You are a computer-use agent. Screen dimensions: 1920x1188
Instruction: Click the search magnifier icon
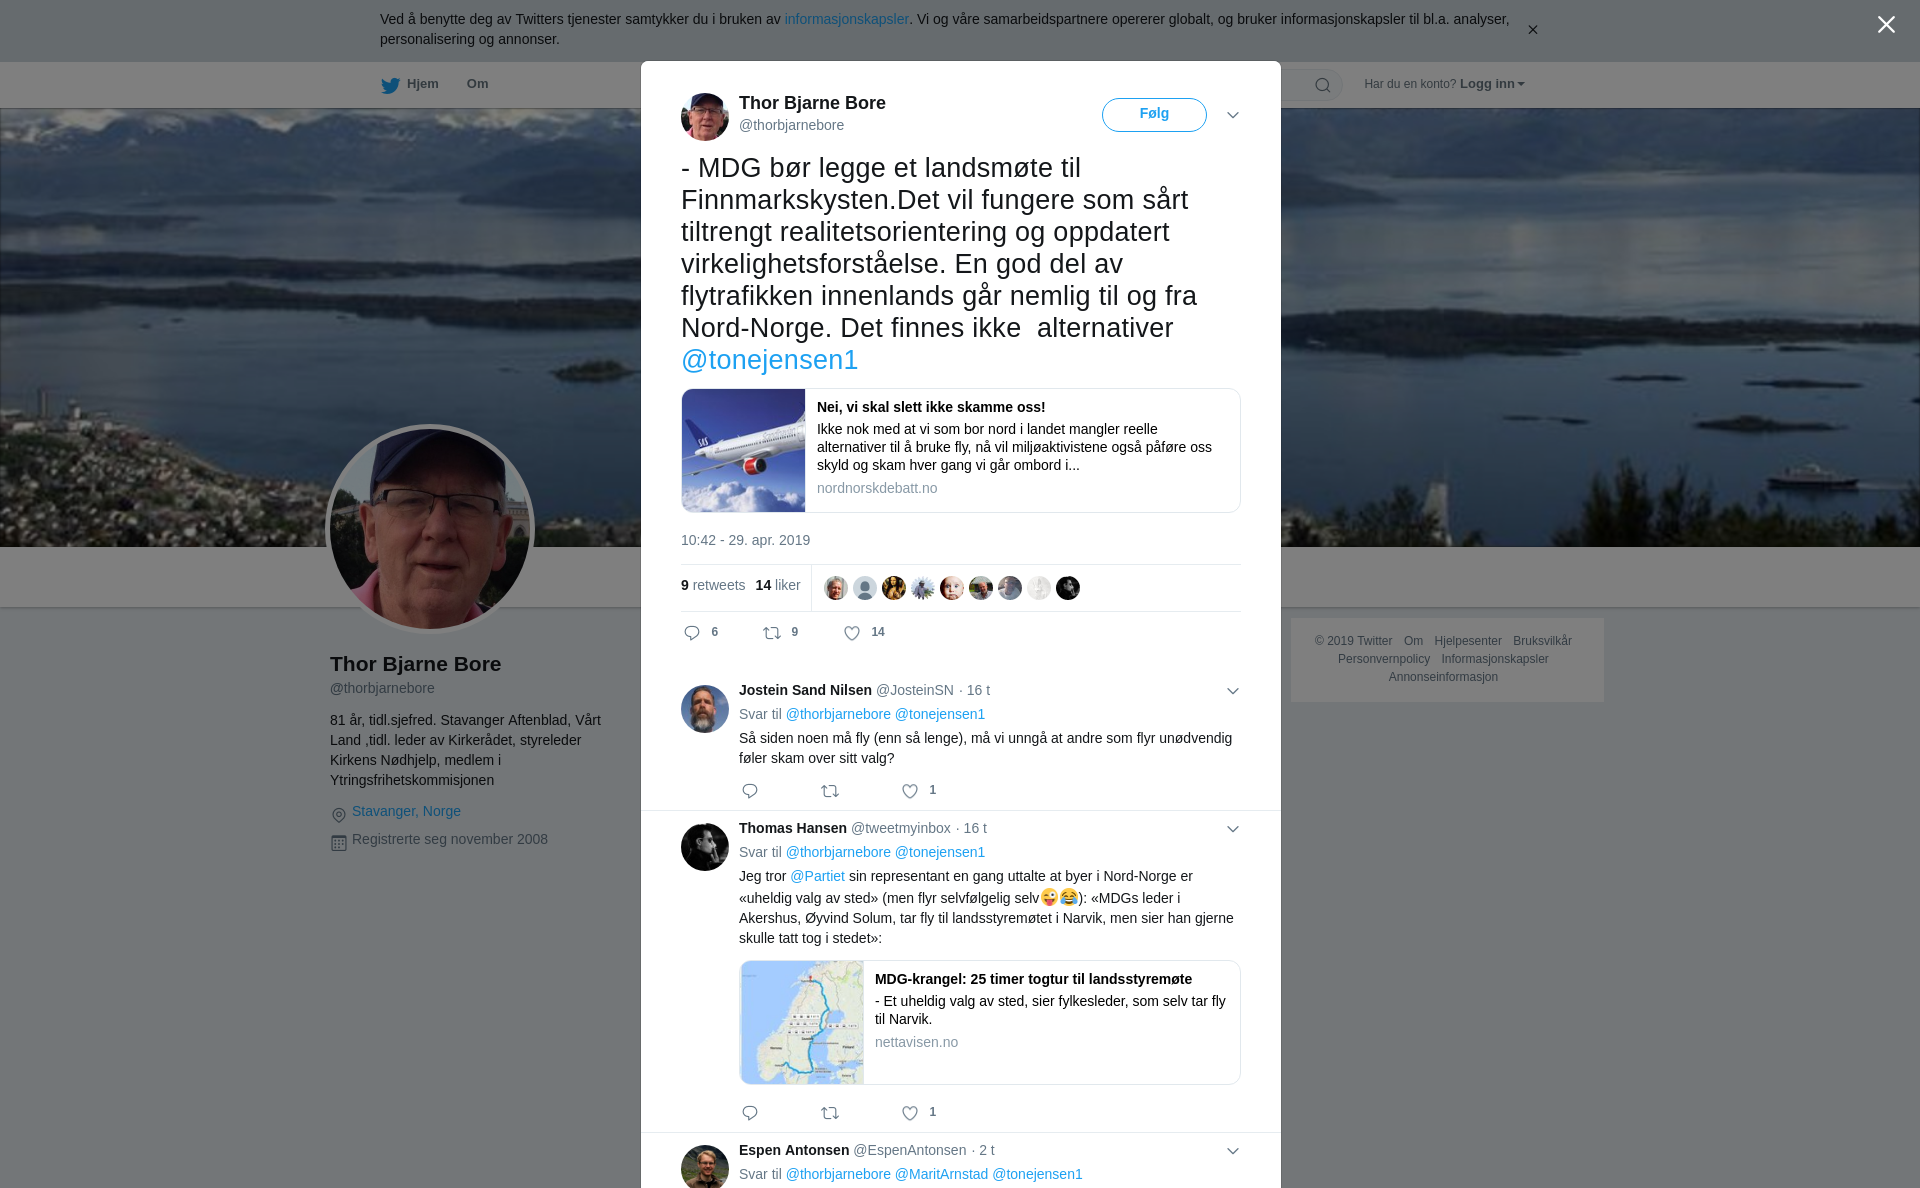pyautogui.click(x=1323, y=85)
